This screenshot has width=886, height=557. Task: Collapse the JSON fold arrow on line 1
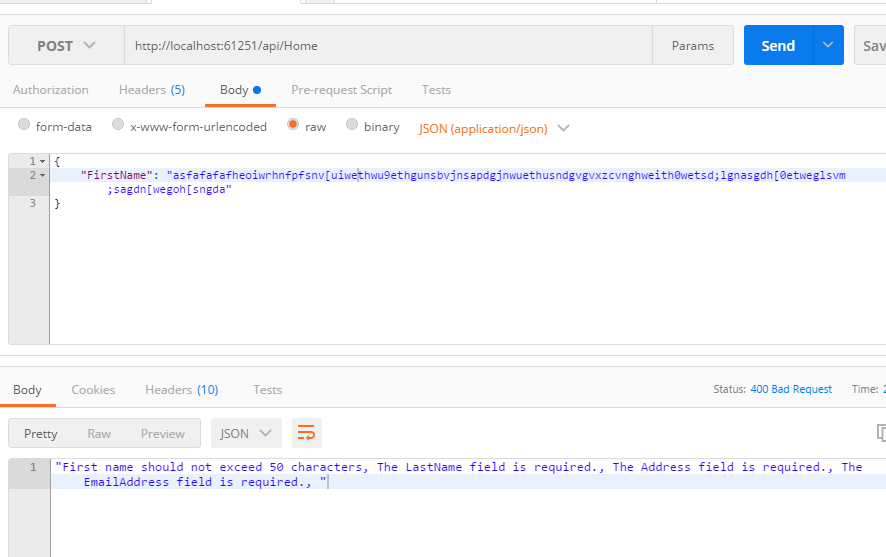pos(43,161)
